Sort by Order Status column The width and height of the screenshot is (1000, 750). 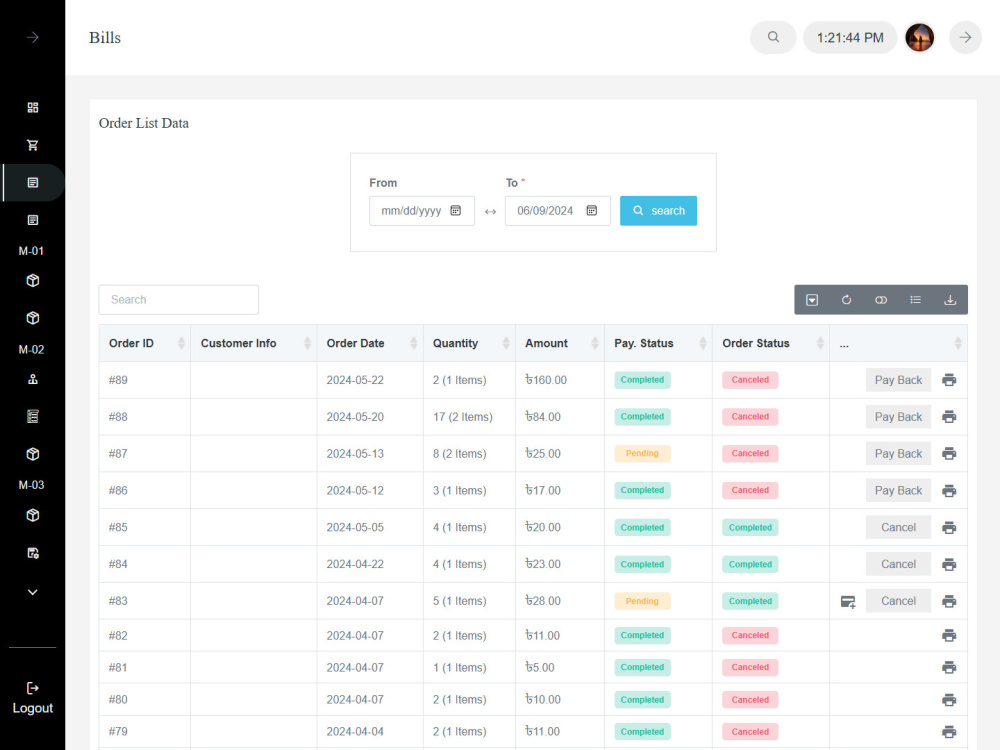click(x=771, y=343)
